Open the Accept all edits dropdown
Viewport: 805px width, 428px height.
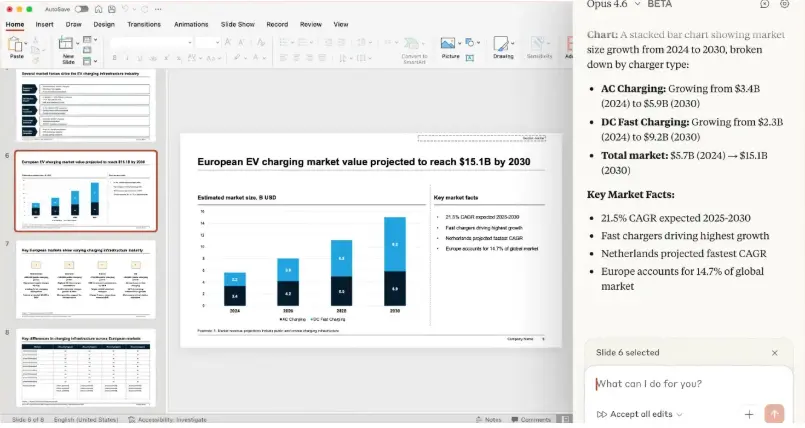tap(640, 414)
